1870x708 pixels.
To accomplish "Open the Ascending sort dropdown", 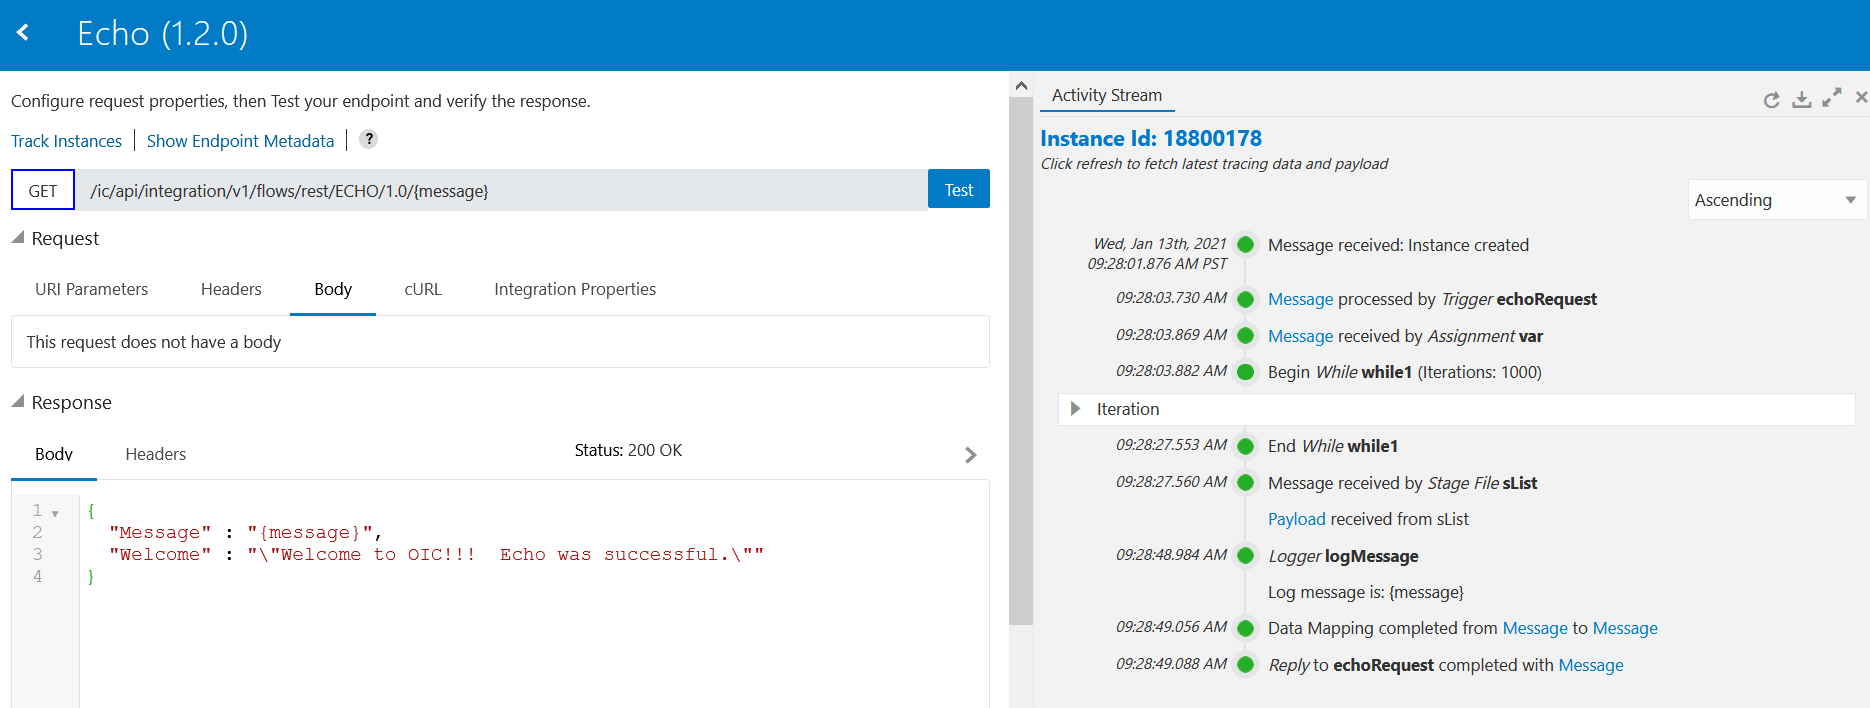I will tap(1776, 200).
